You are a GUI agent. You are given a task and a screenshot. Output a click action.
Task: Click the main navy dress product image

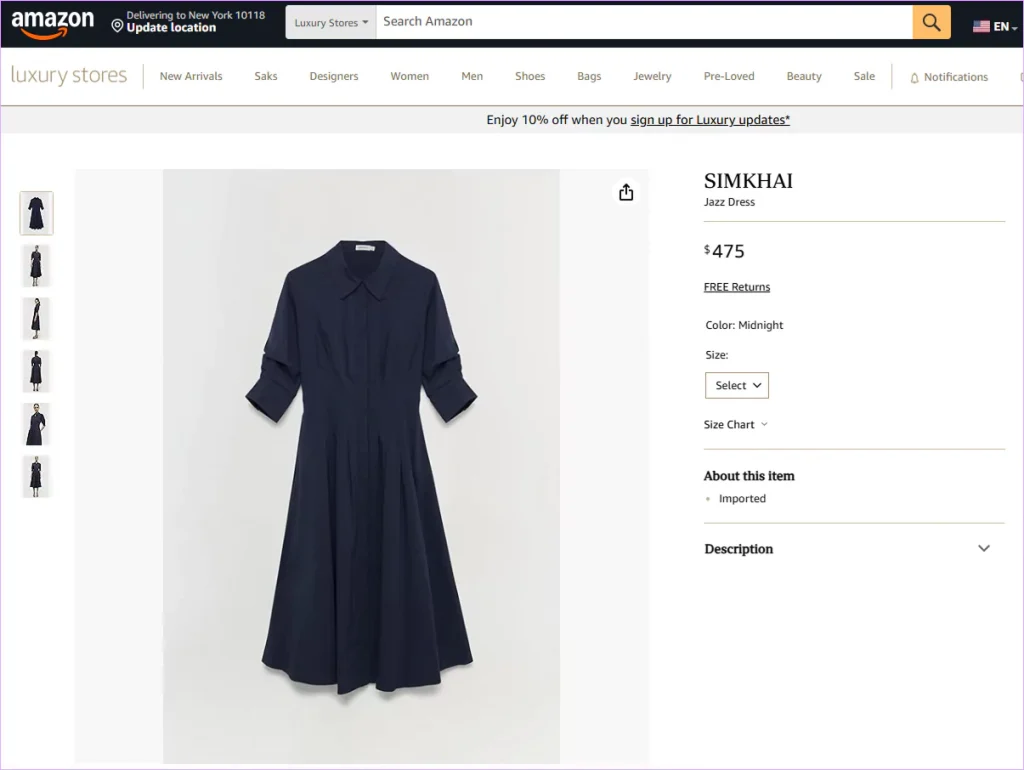coord(361,466)
